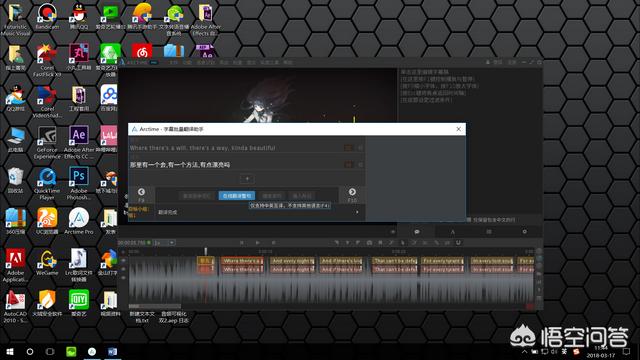The width and height of the screenshot is (640, 360).
Task: Show hidden system tray icons chevron
Action: pyautogui.click(x=524, y=351)
